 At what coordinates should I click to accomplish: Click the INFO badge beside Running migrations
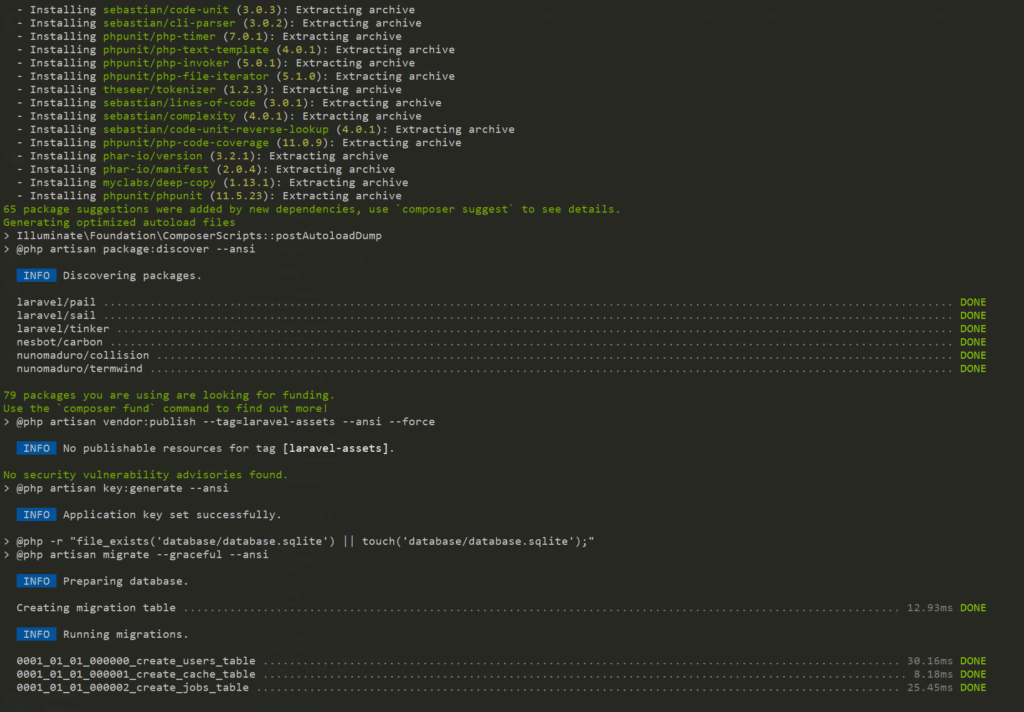tap(36, 634)
